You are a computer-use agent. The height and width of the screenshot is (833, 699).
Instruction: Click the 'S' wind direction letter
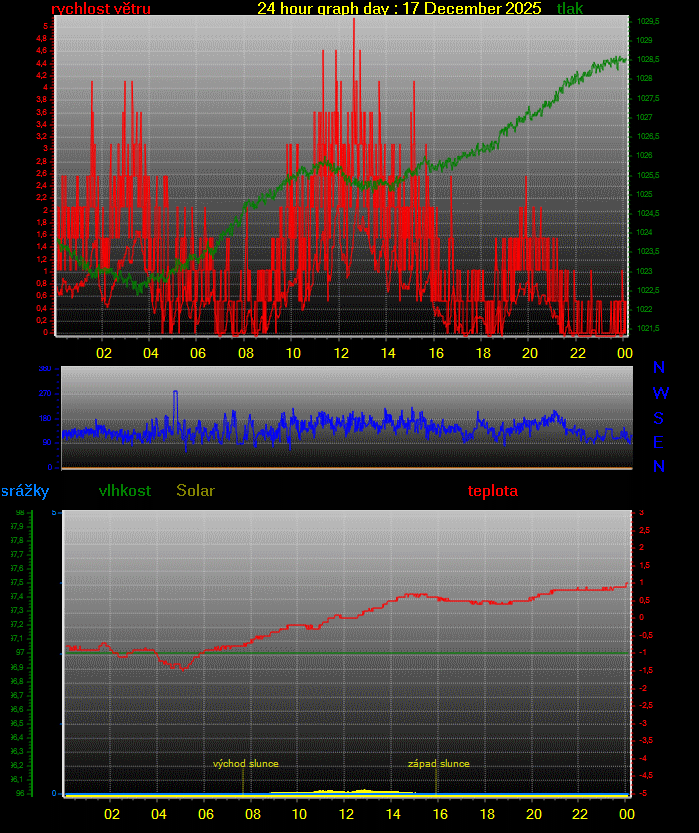[660, 417]
